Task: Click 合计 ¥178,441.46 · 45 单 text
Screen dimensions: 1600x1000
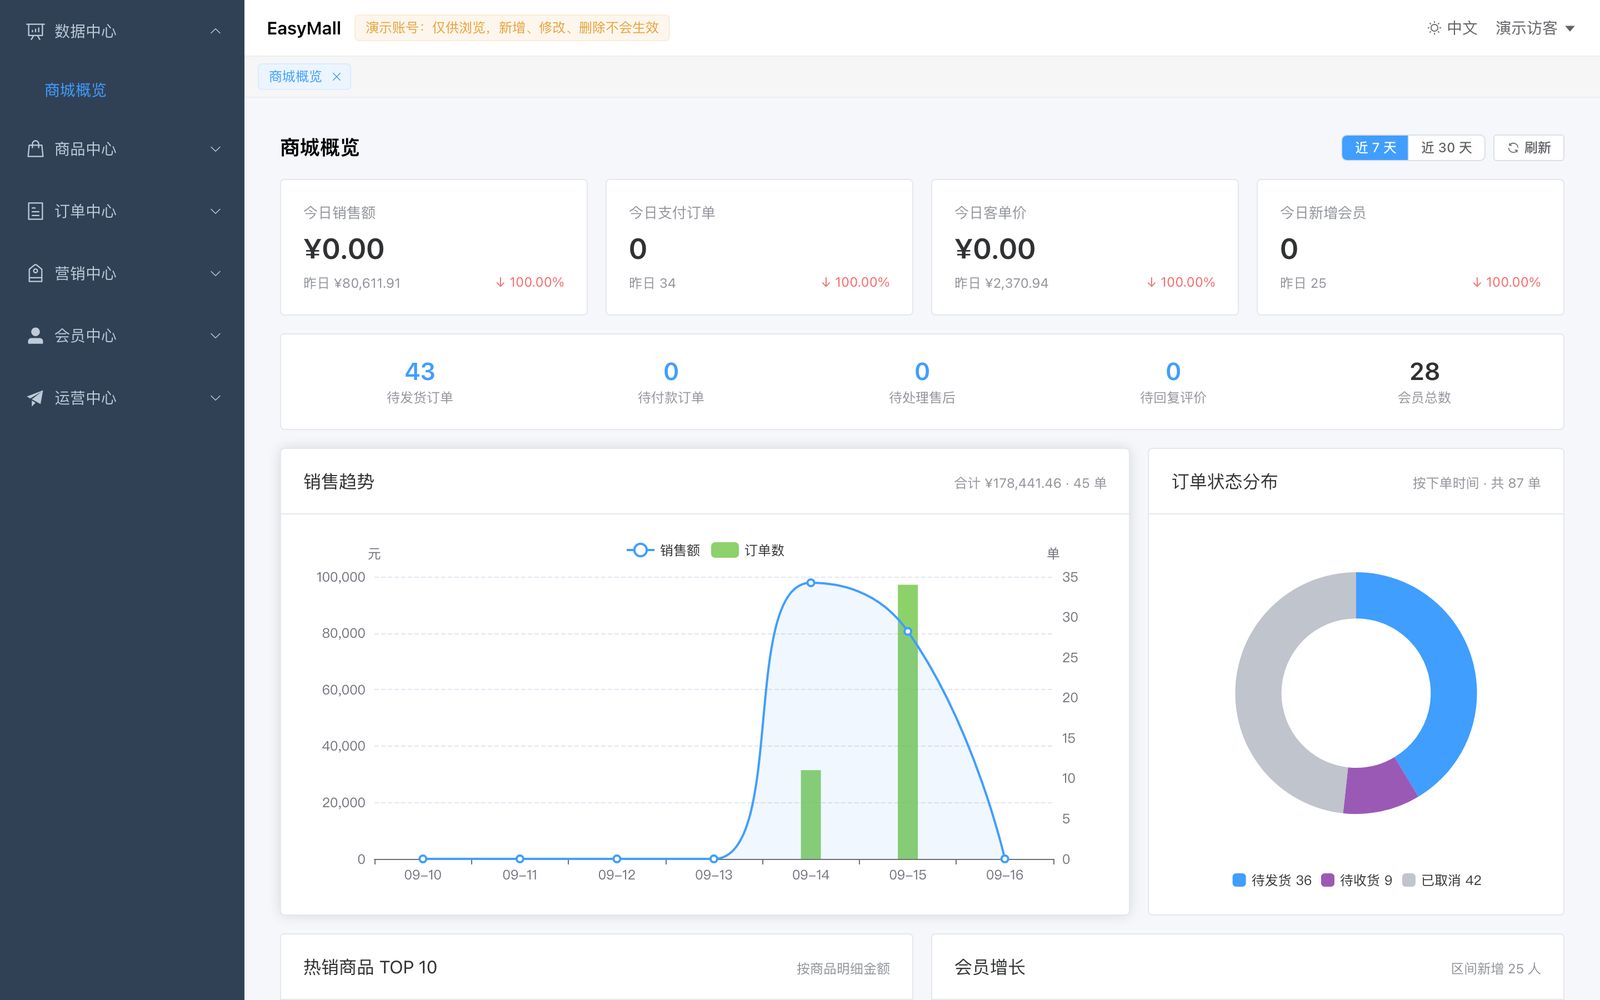Action: [x=1030, y=483]
